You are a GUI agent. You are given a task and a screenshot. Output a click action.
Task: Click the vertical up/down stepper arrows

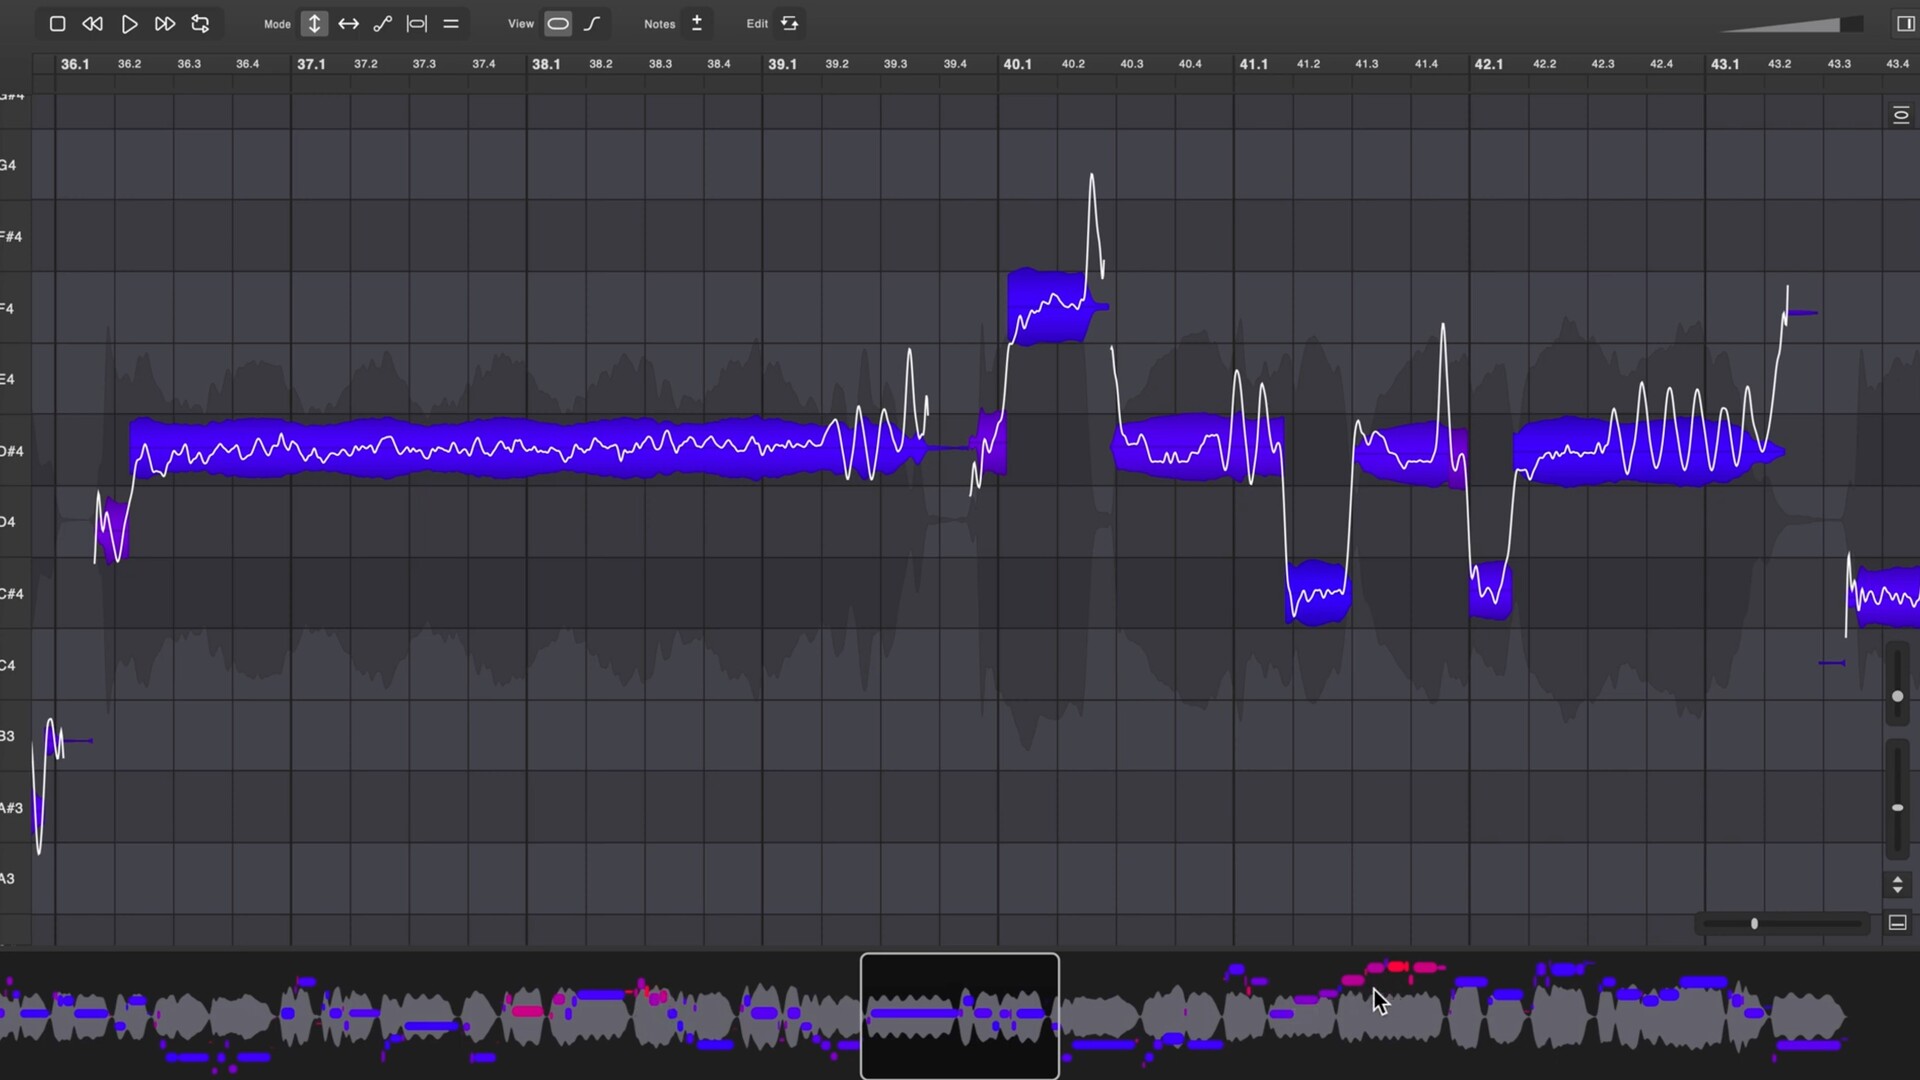coord(1897,884)
